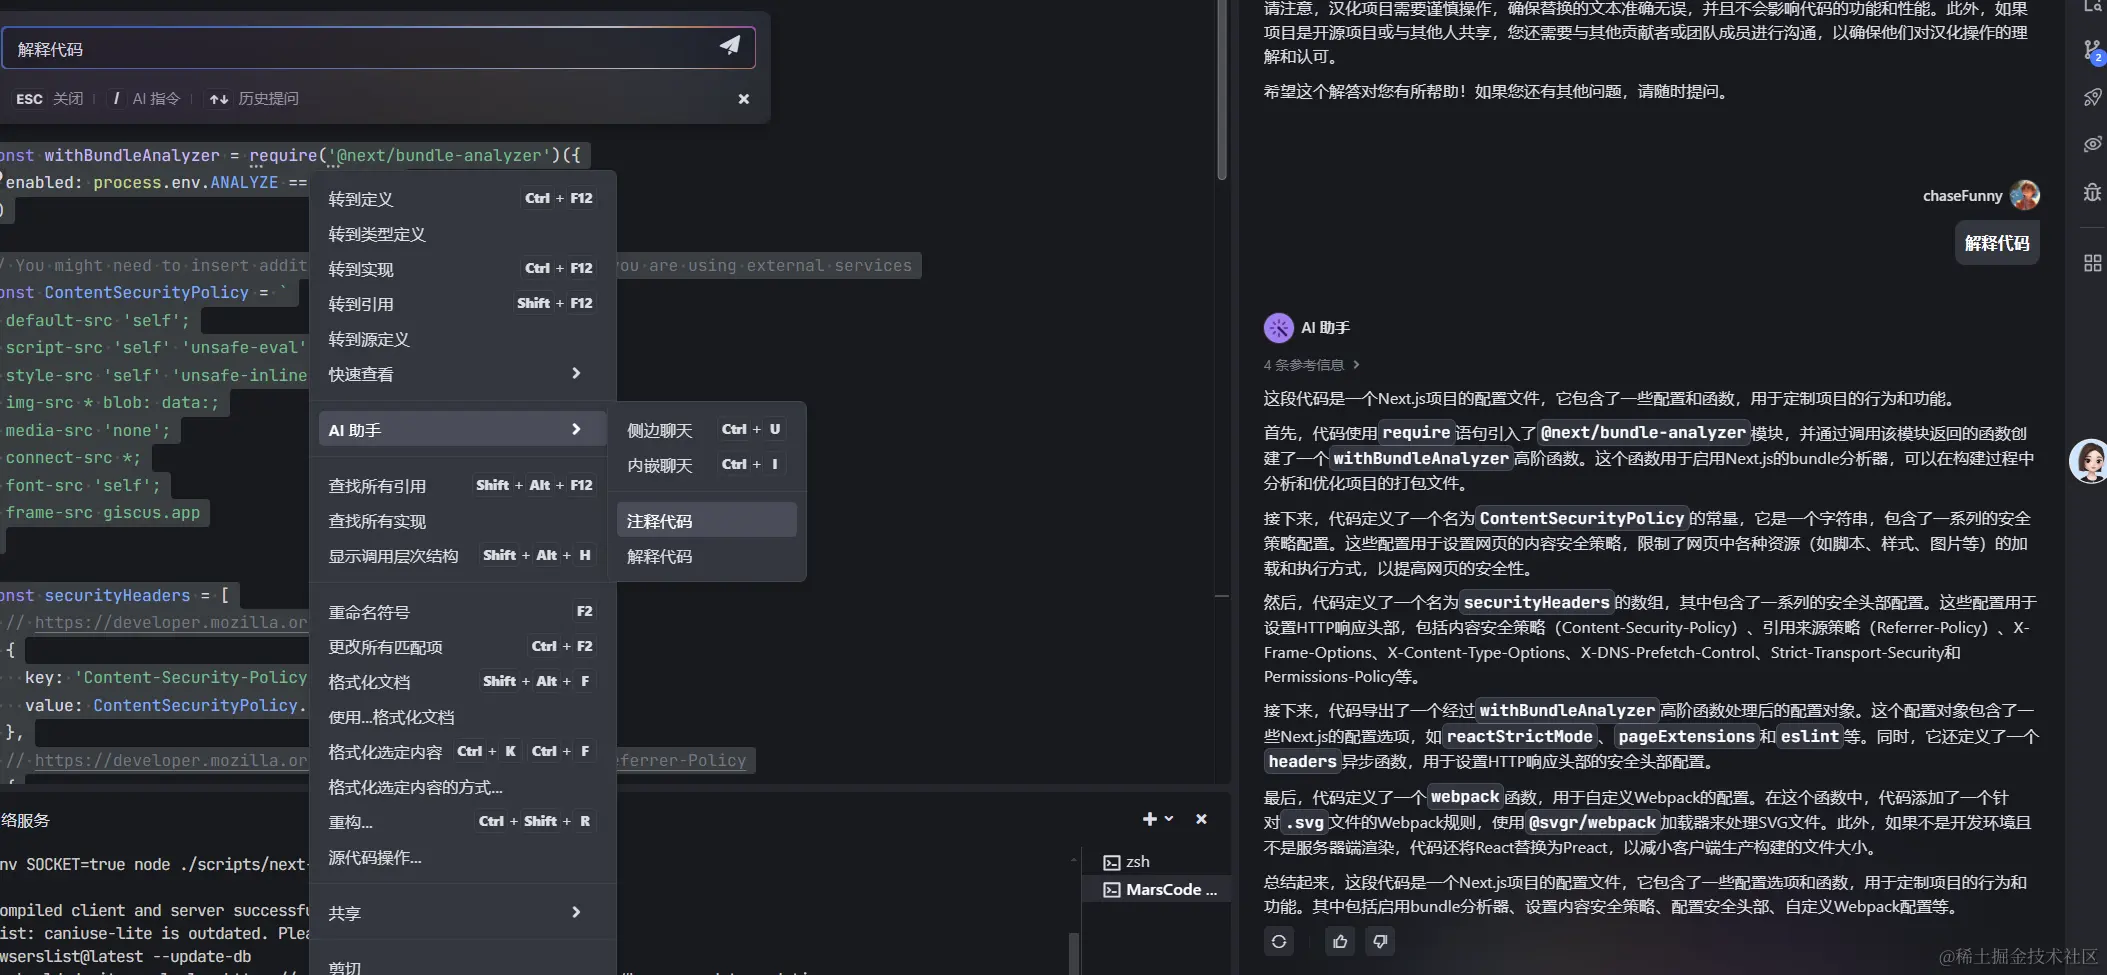Open the debug bug icon in sidebar
The image size is (2107, 975).
(2092, 192)
